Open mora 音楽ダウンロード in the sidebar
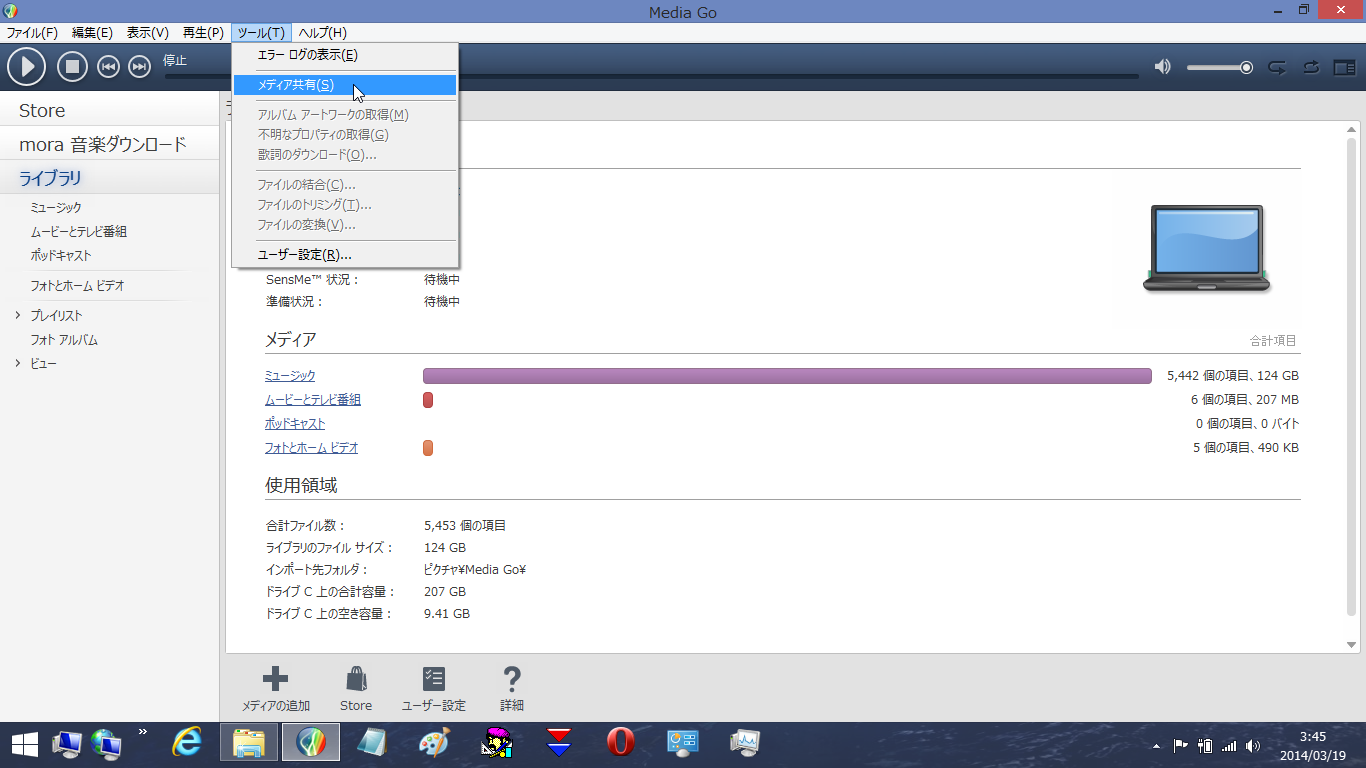The width and height of the screenshot is (1366, 768). click(109, 144)
